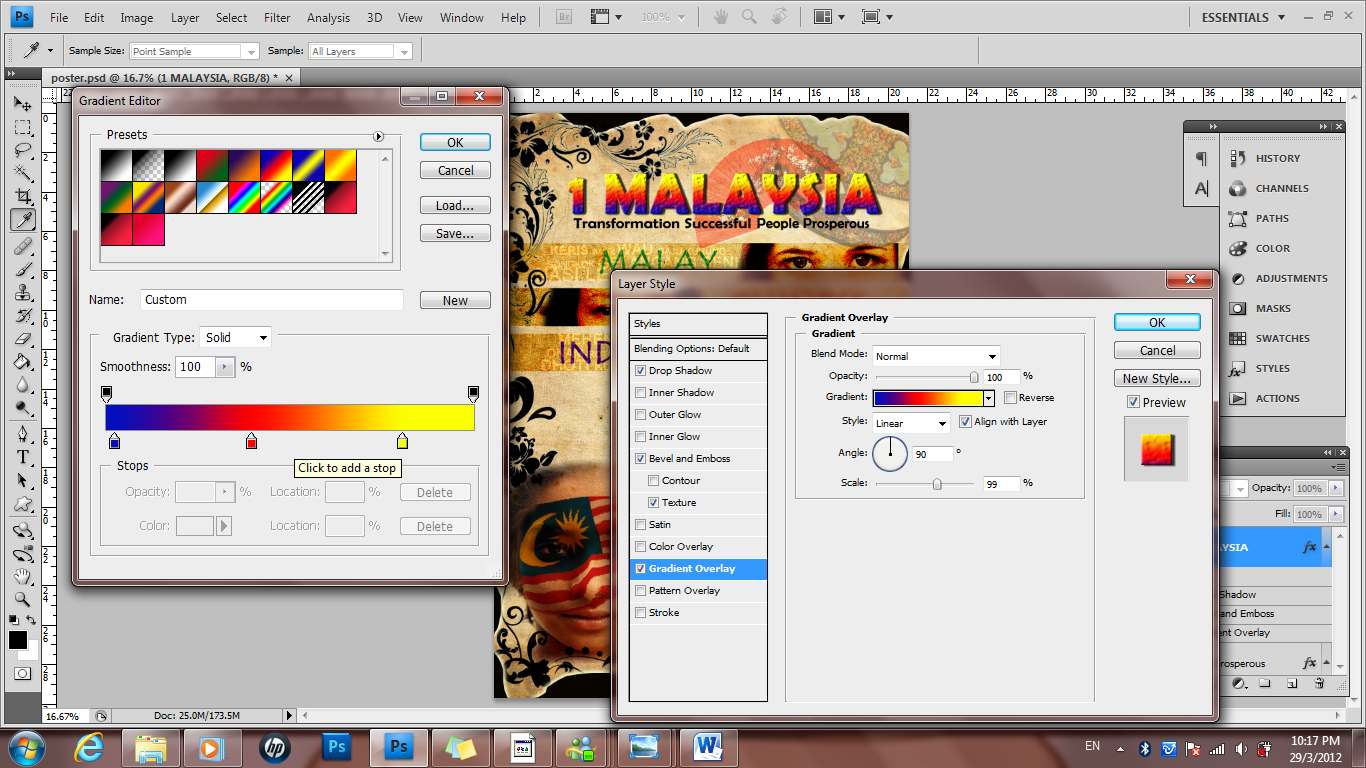The image size is (1366, 768).
Task: Open the Blend Mode dropdown
Action: 936,356
